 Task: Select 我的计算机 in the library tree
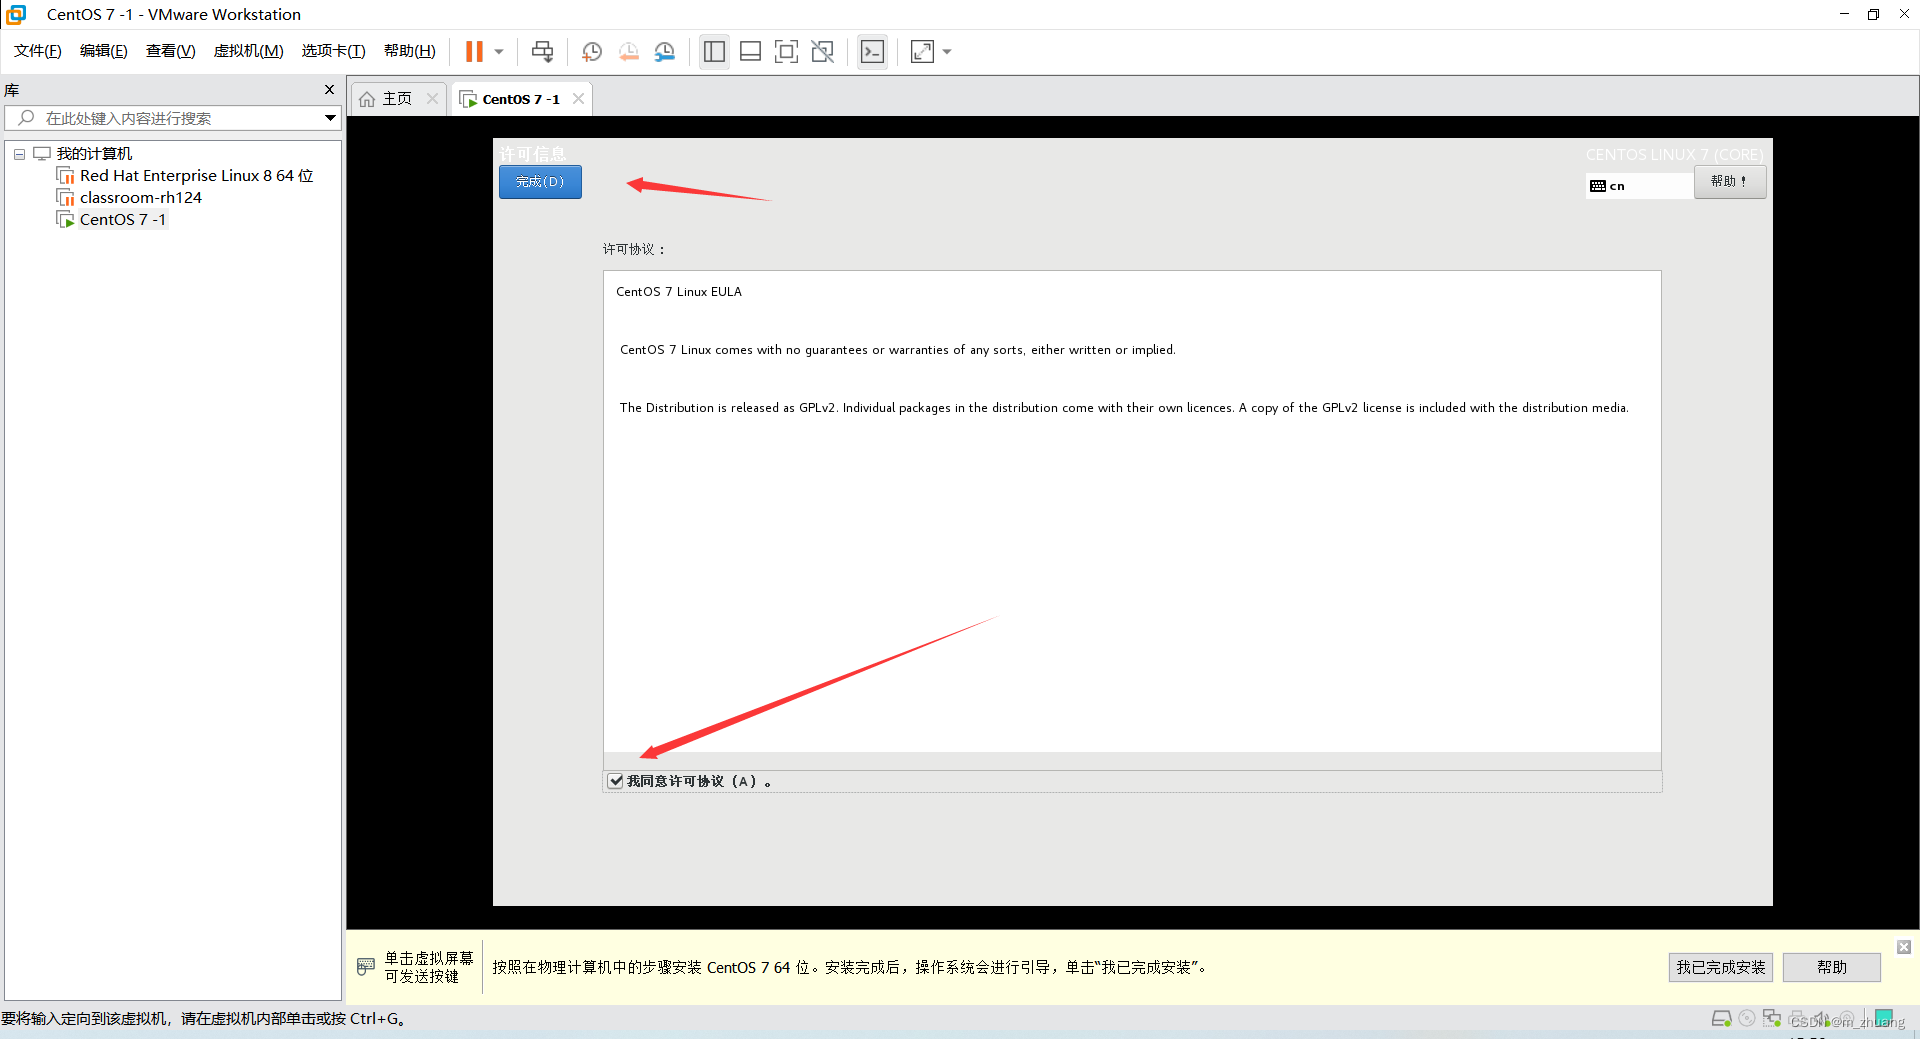94,153
